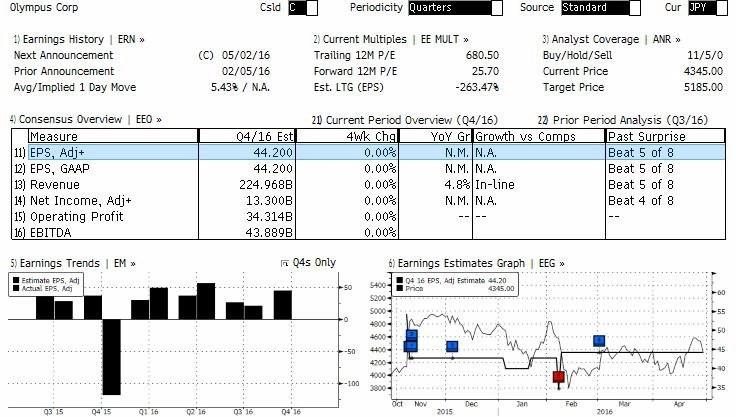Click Trailing 12M P/E value 680.50
Viewport: 736px width, 417px height.
pos(482,55)
